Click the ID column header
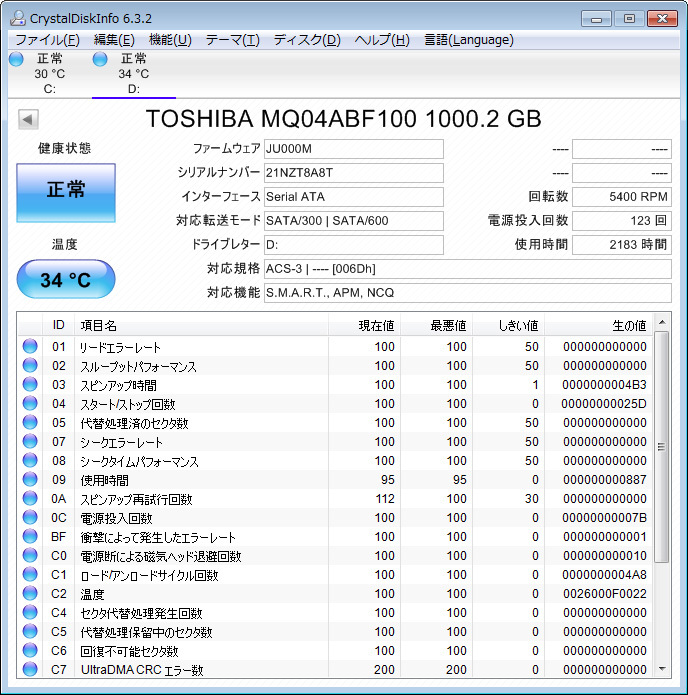This screenshot has width=688, height=695. click(59, 325)
